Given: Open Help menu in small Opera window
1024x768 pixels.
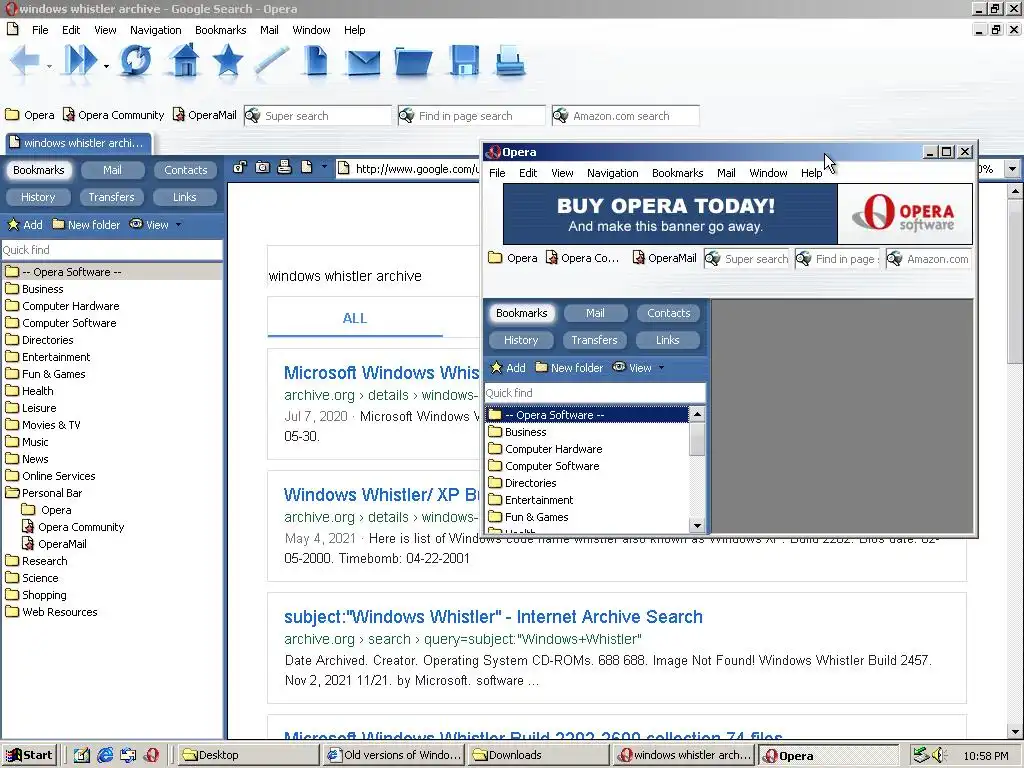Looking at the screenshot, I should pos(812,173).
